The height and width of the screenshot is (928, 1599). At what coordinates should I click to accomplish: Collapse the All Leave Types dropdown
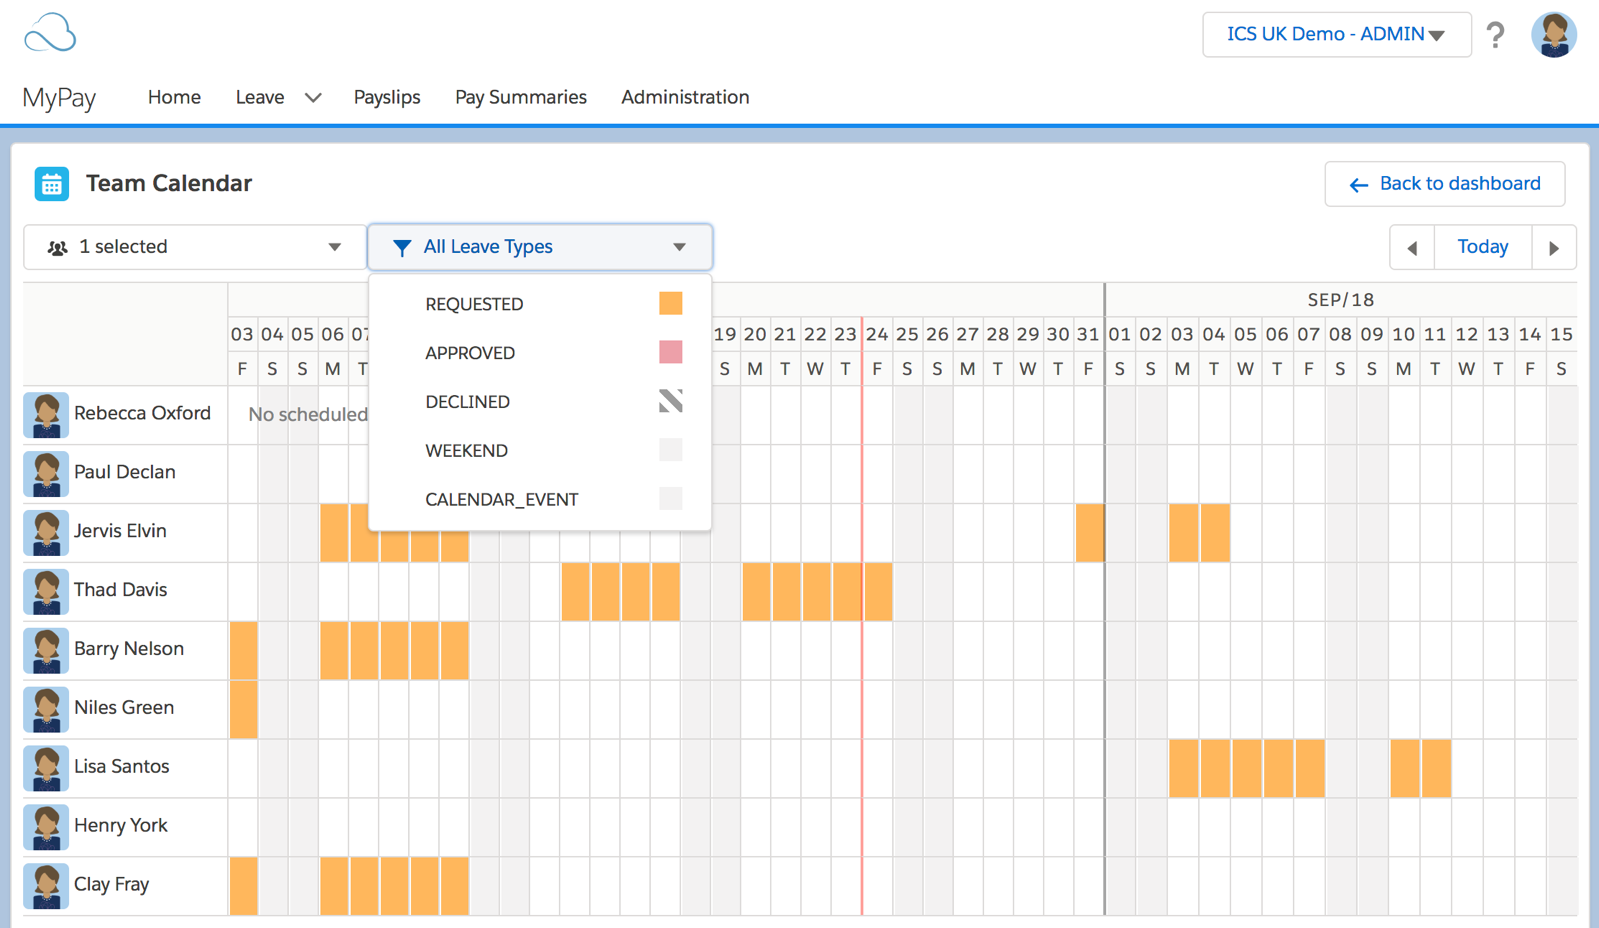click(540, 247)
